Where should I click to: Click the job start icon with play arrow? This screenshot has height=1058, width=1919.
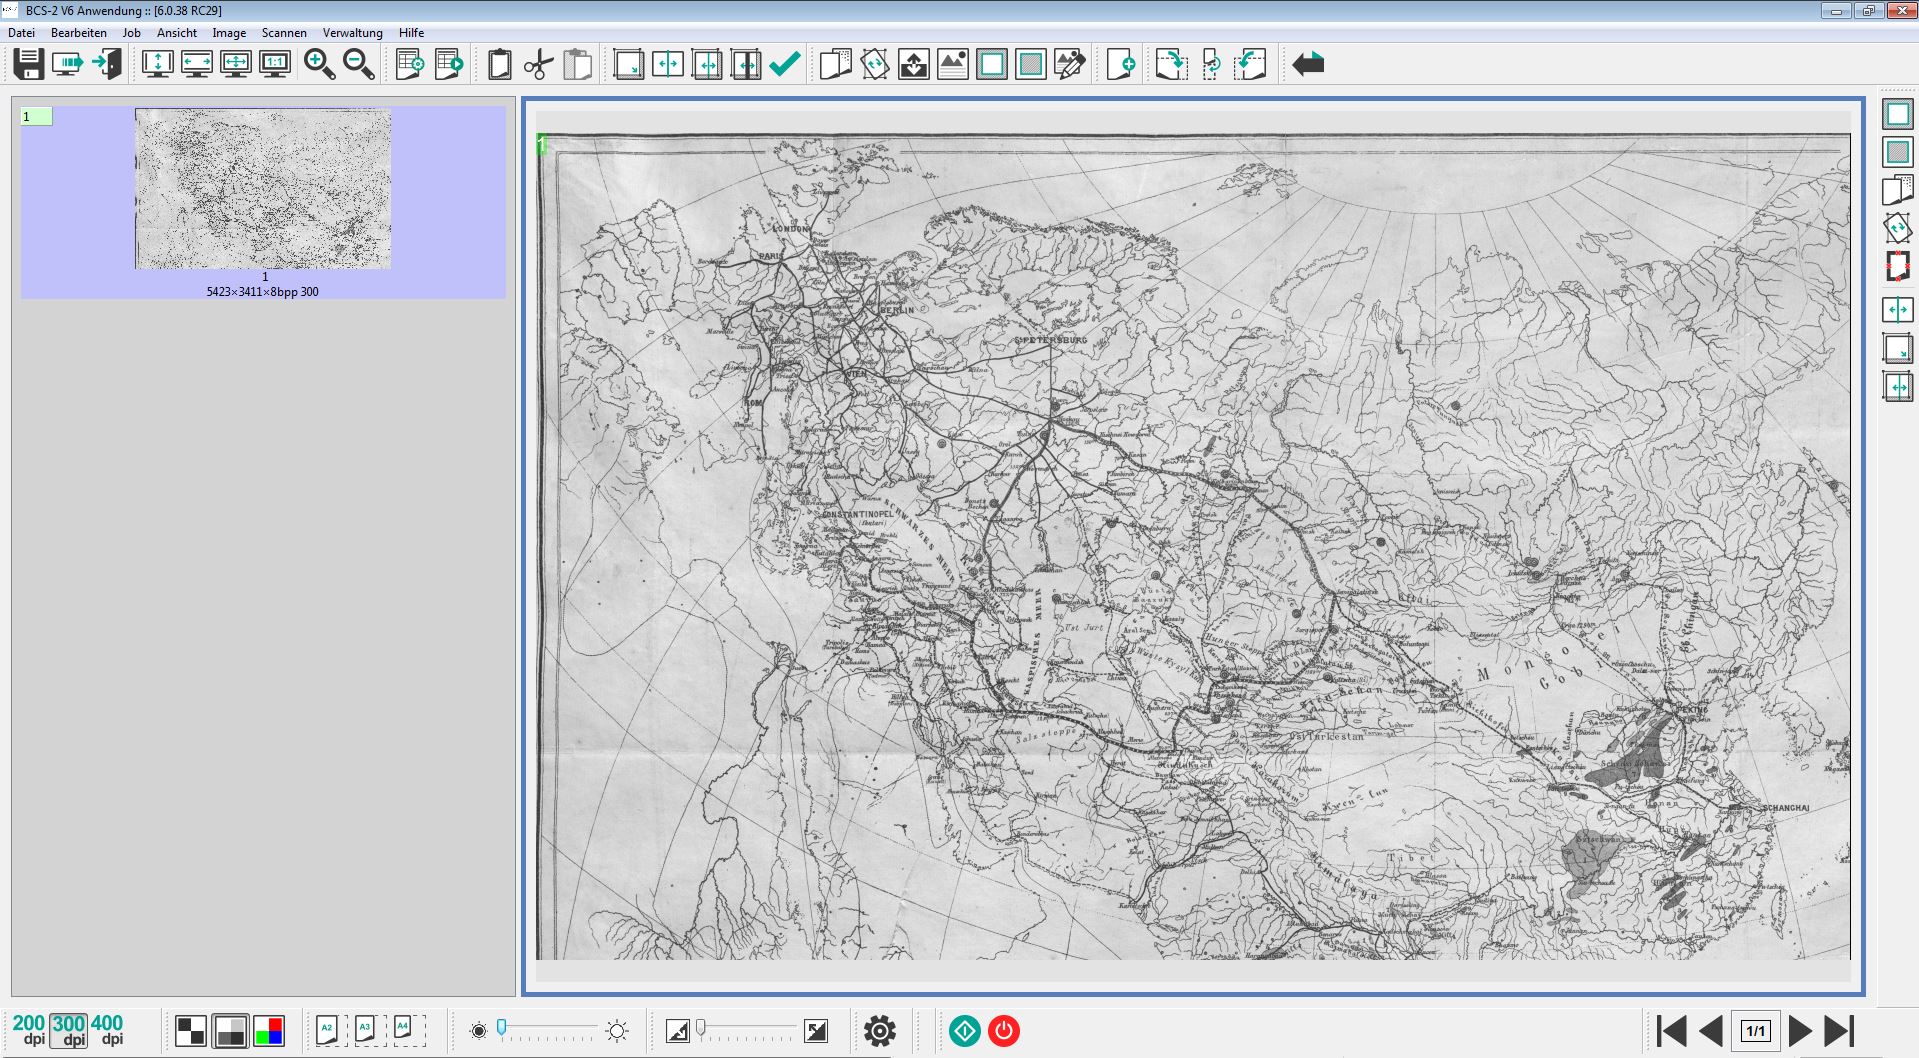pyautogui.click(x=449, y=64)
